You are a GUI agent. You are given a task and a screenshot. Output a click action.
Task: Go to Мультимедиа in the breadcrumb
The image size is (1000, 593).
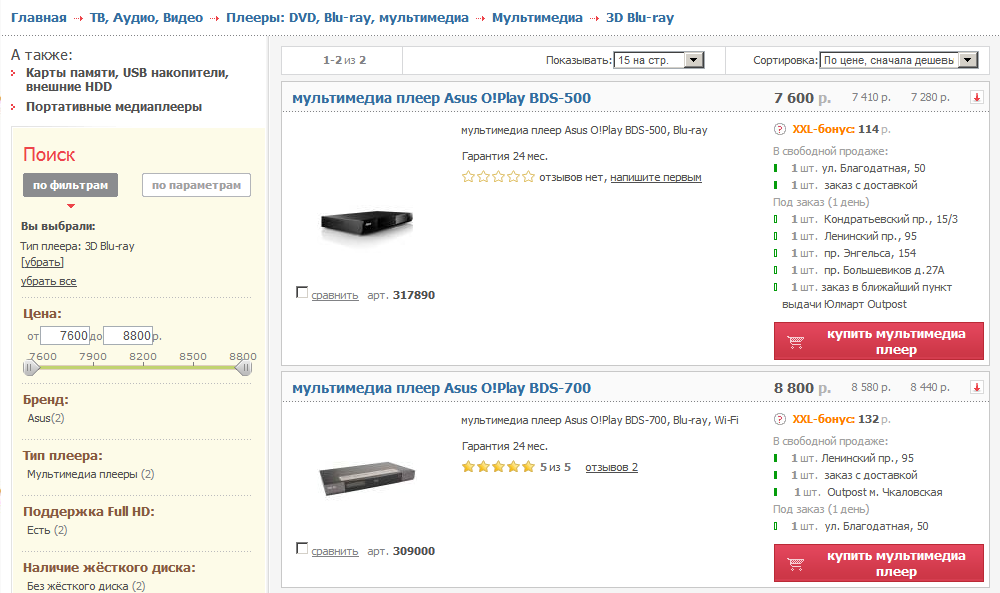[x=537, y=18]
